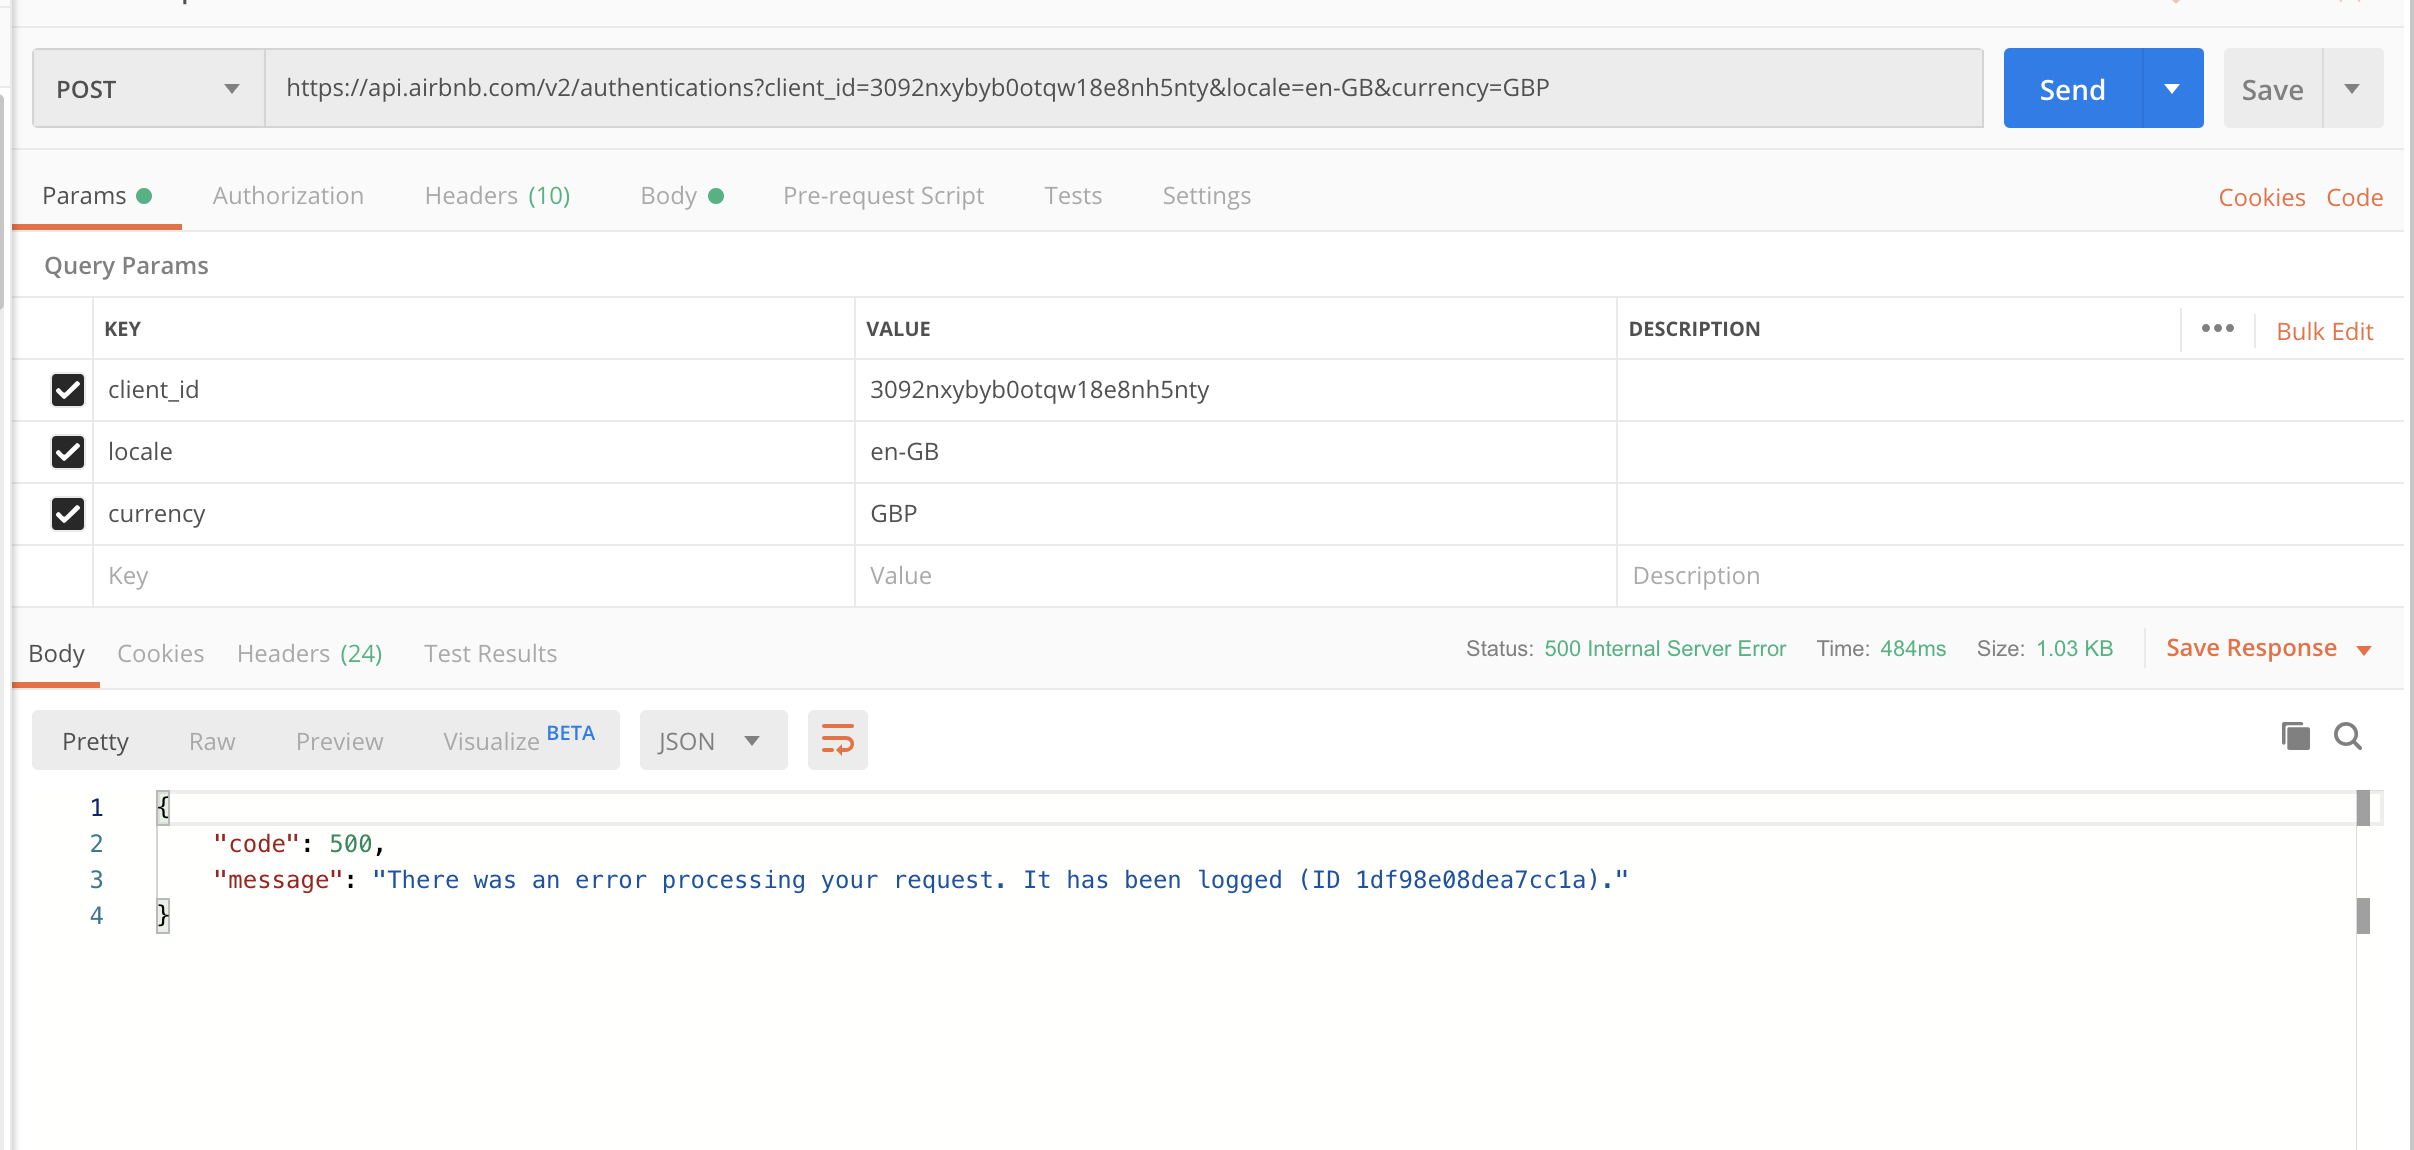
Task: Open the Save Response dropdown
Action: (x=2364, y=648)
